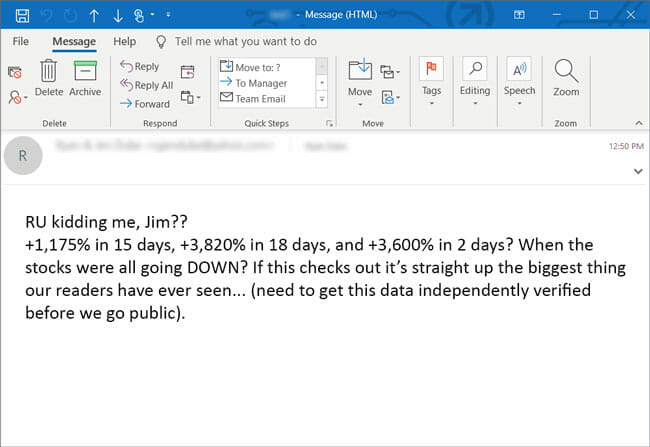Click the Tell me what you want field
This screenshot has height=447, width=650.
(x=245, y=42)
